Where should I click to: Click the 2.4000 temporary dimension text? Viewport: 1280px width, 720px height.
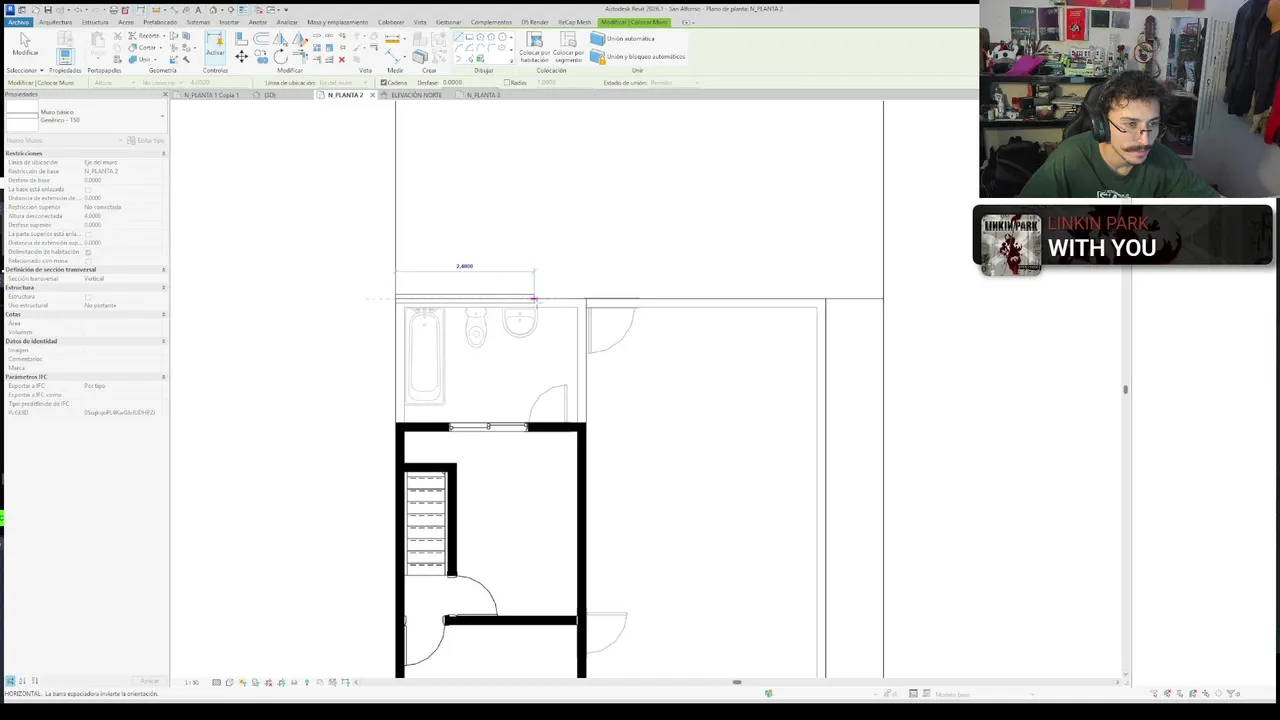[464, 266]
